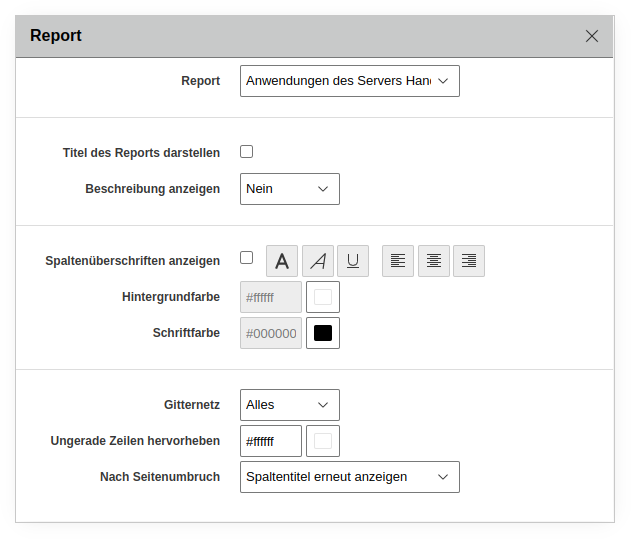Click the 'Ungerade Zeilen hervorheben' hex input
631x539 pixels.
pyautogui.click(x=271, y=441)
